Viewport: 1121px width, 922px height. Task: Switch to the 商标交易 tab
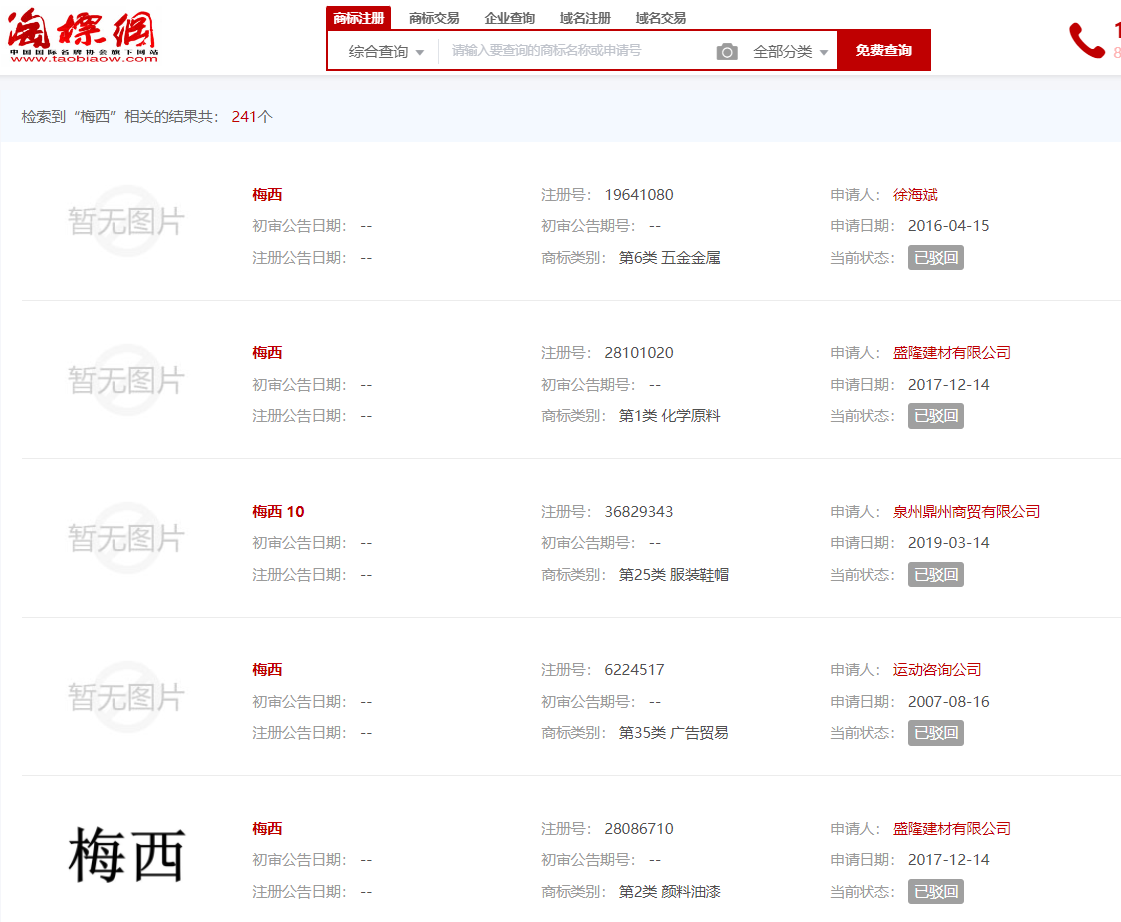click(434, 18)
